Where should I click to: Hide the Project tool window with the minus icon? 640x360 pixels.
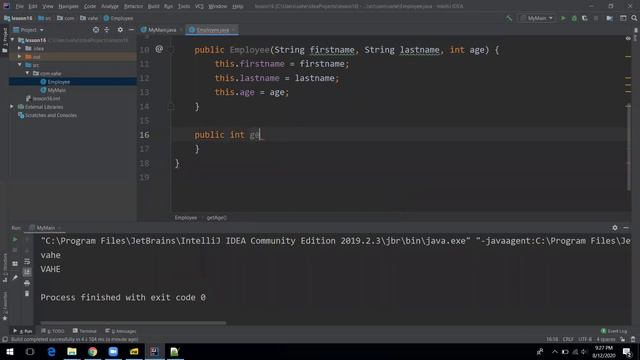pos(131,30)
